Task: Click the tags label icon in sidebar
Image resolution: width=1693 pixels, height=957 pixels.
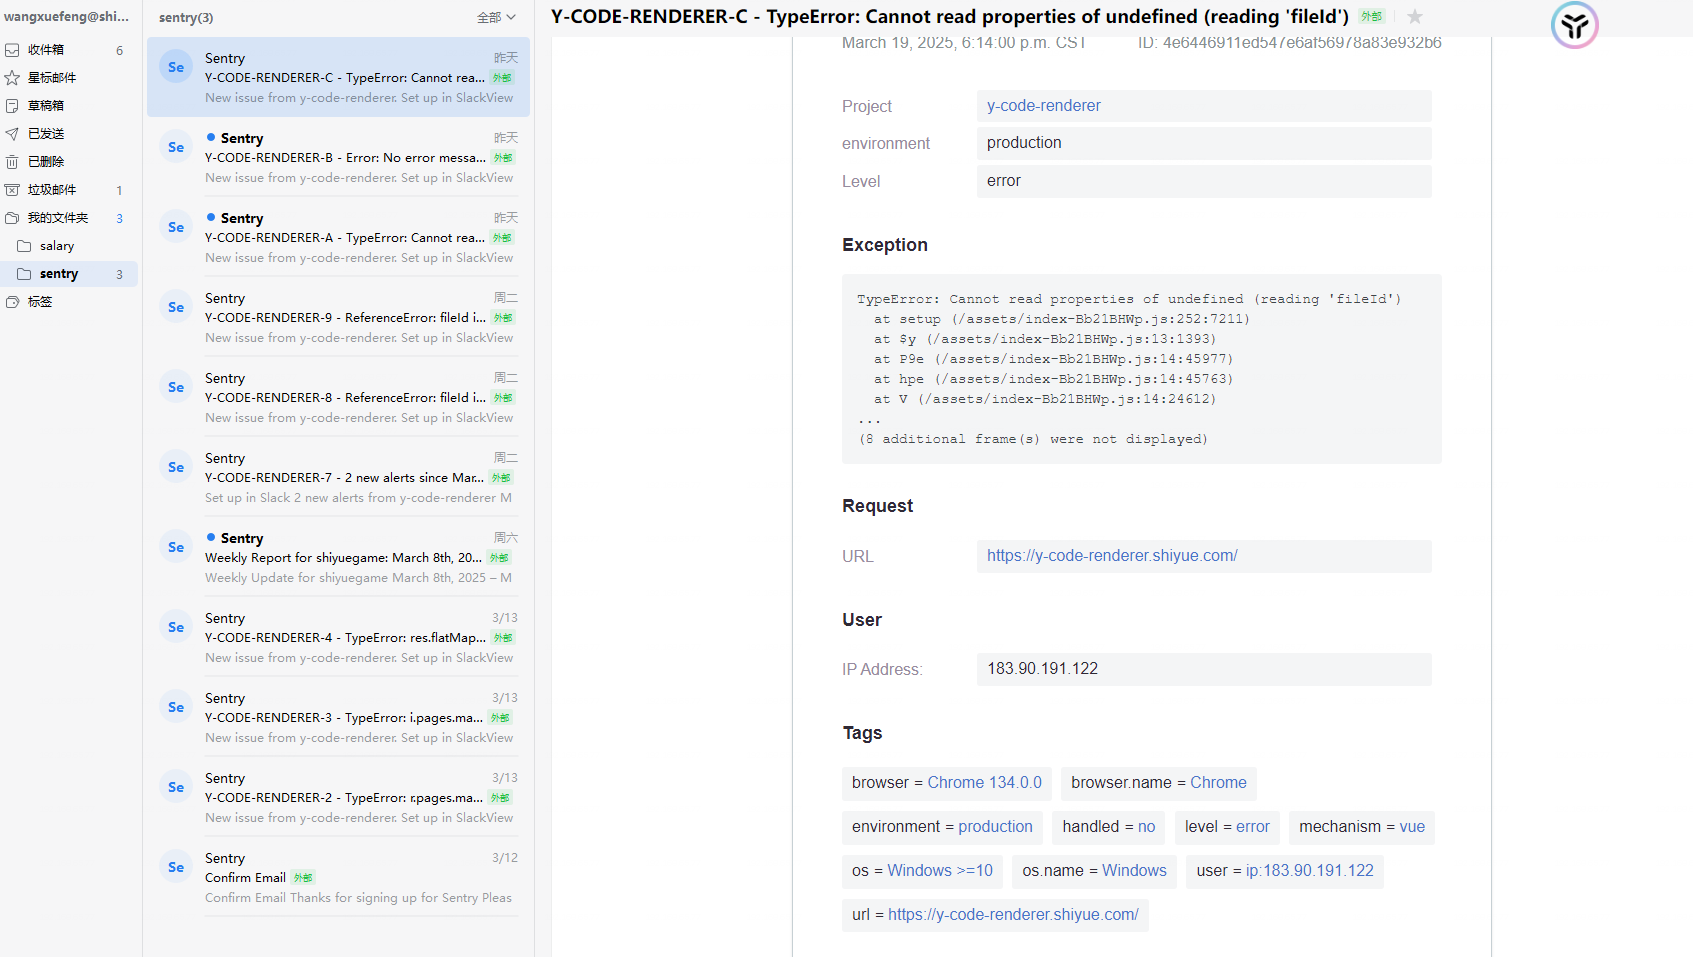Action: coord(12,302)
